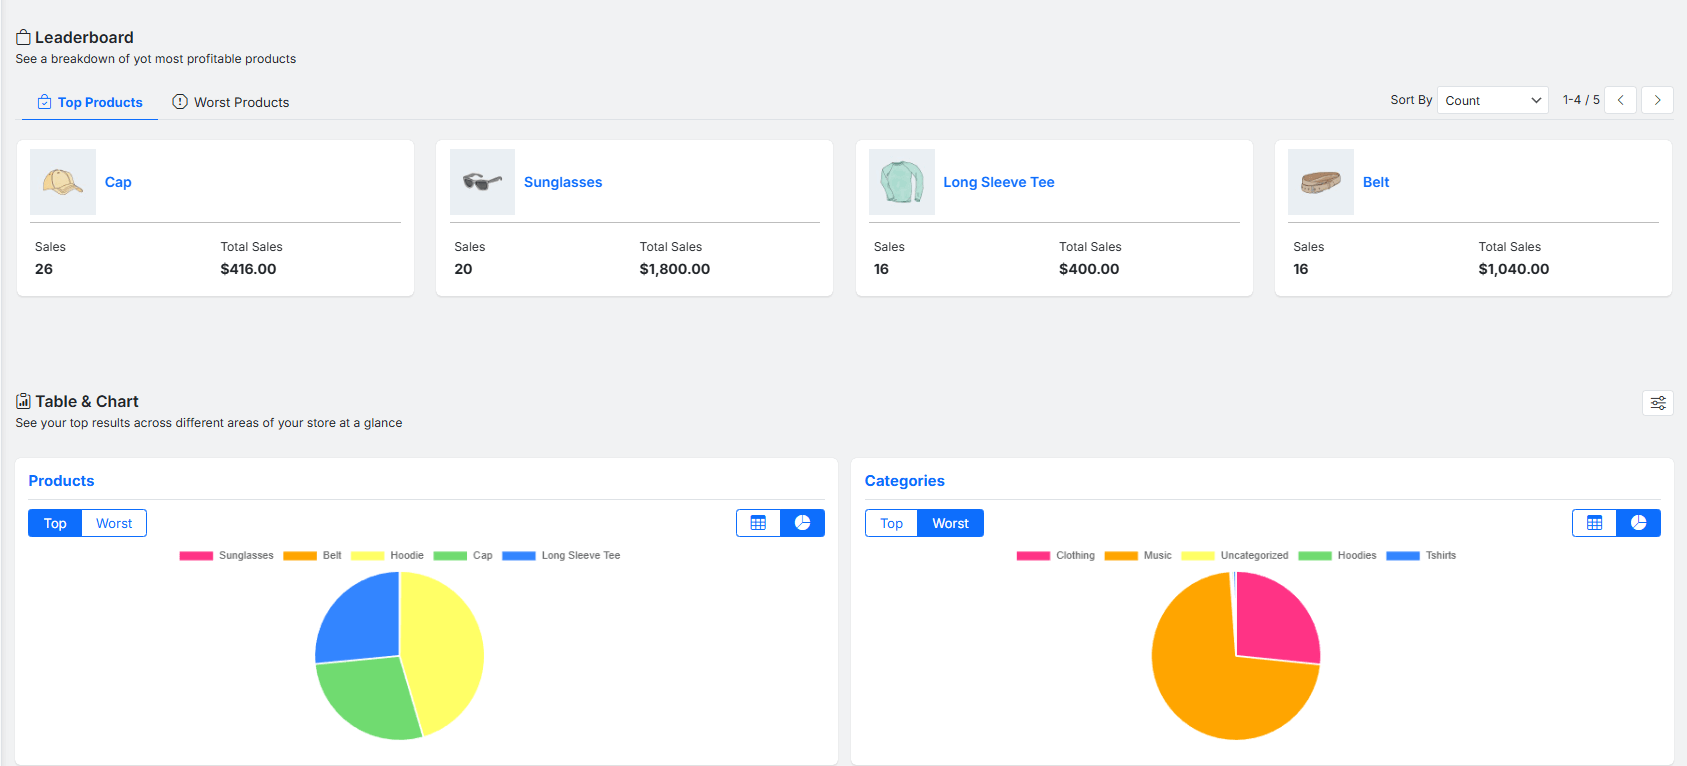Toggle Uncategorized legend color swatch
Screen dimensions: 1687x766
click(x=1198, y=555)
